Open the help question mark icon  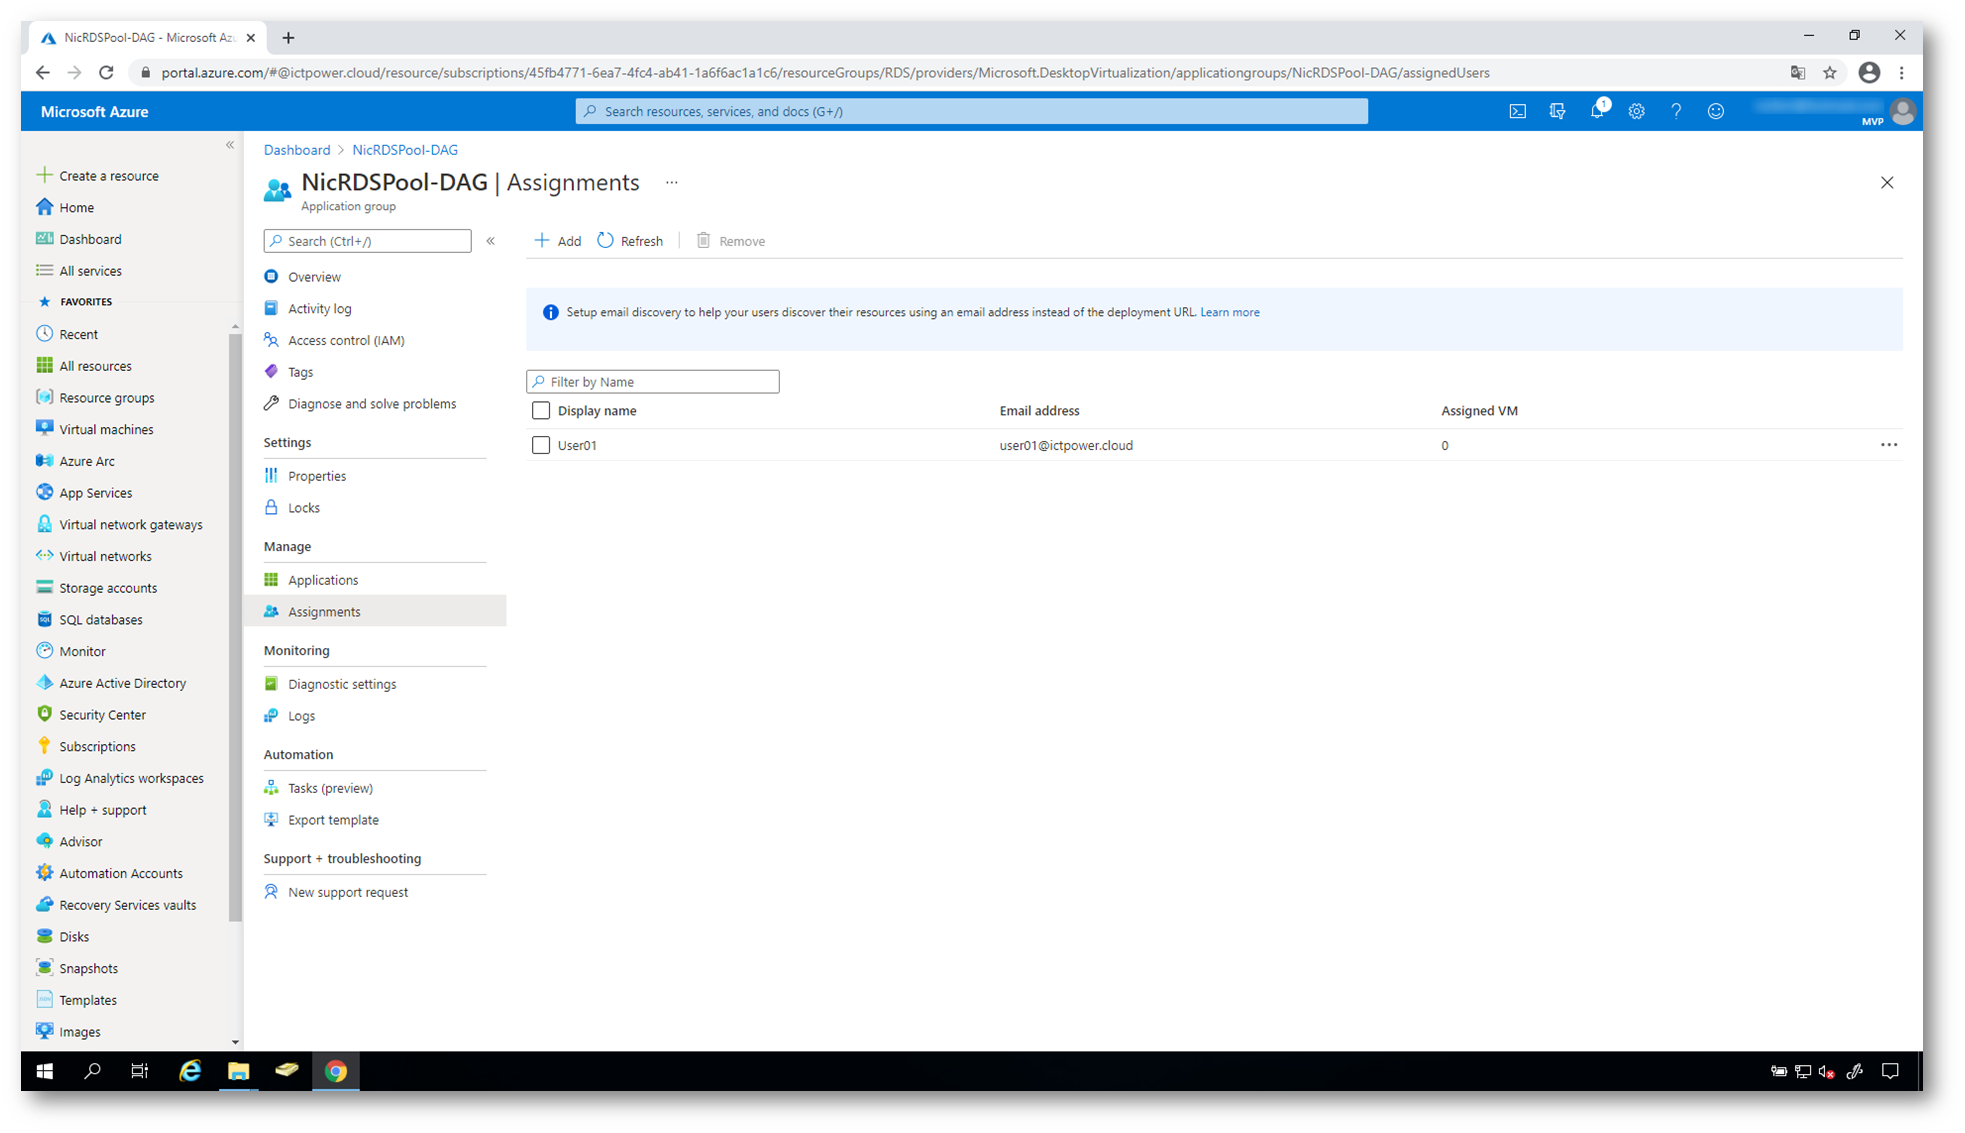click(x=1676, y=111)
